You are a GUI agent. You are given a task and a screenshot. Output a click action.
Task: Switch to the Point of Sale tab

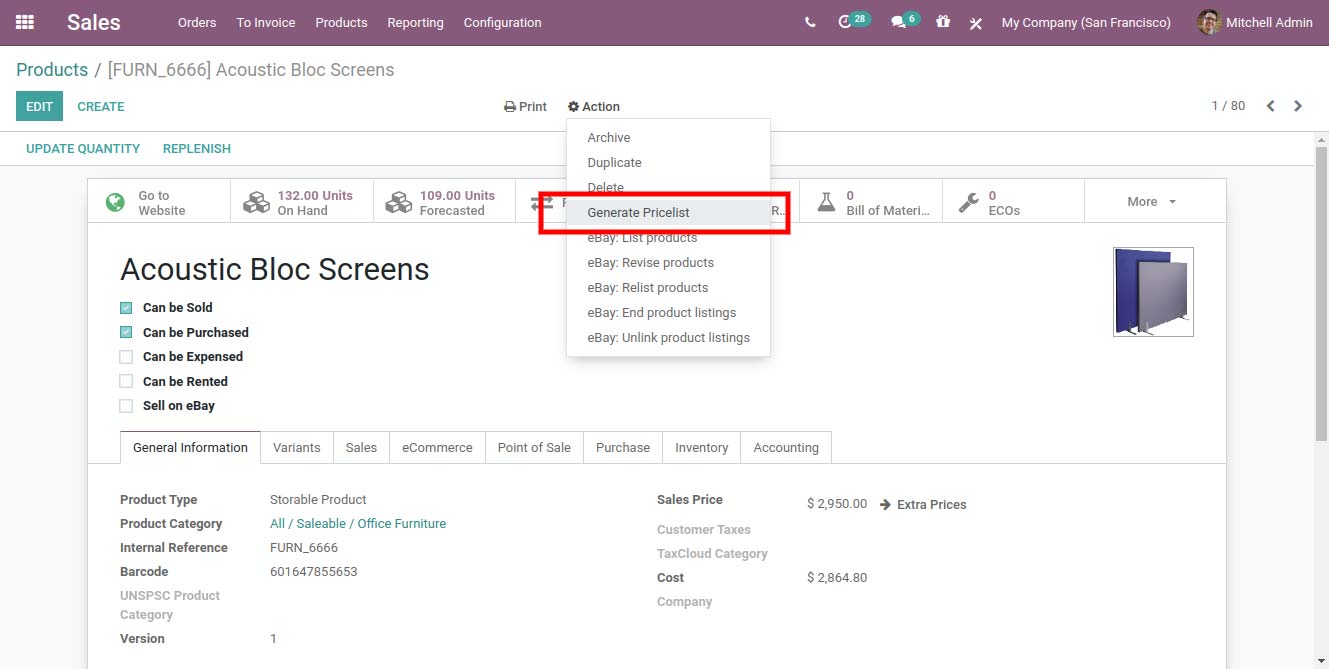[x=534, y=448]
